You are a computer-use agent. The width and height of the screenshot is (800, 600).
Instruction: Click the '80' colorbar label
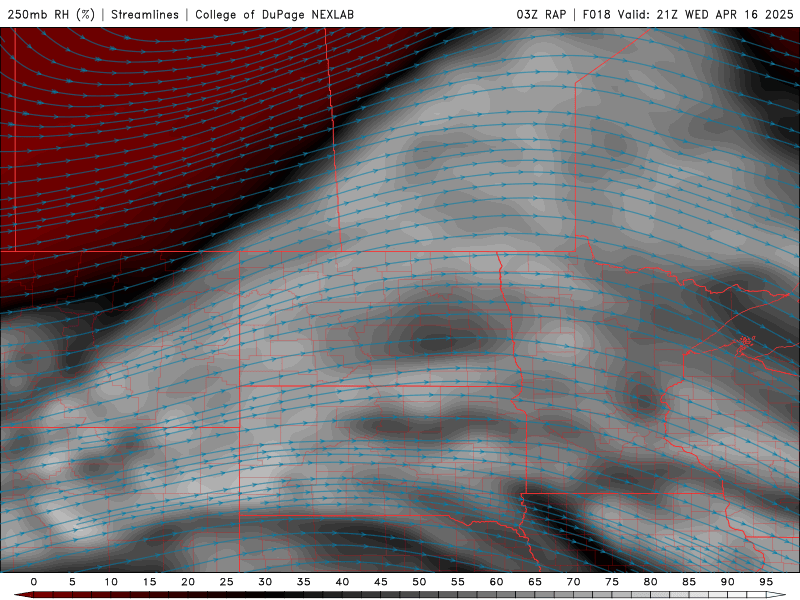pos(650,582)
